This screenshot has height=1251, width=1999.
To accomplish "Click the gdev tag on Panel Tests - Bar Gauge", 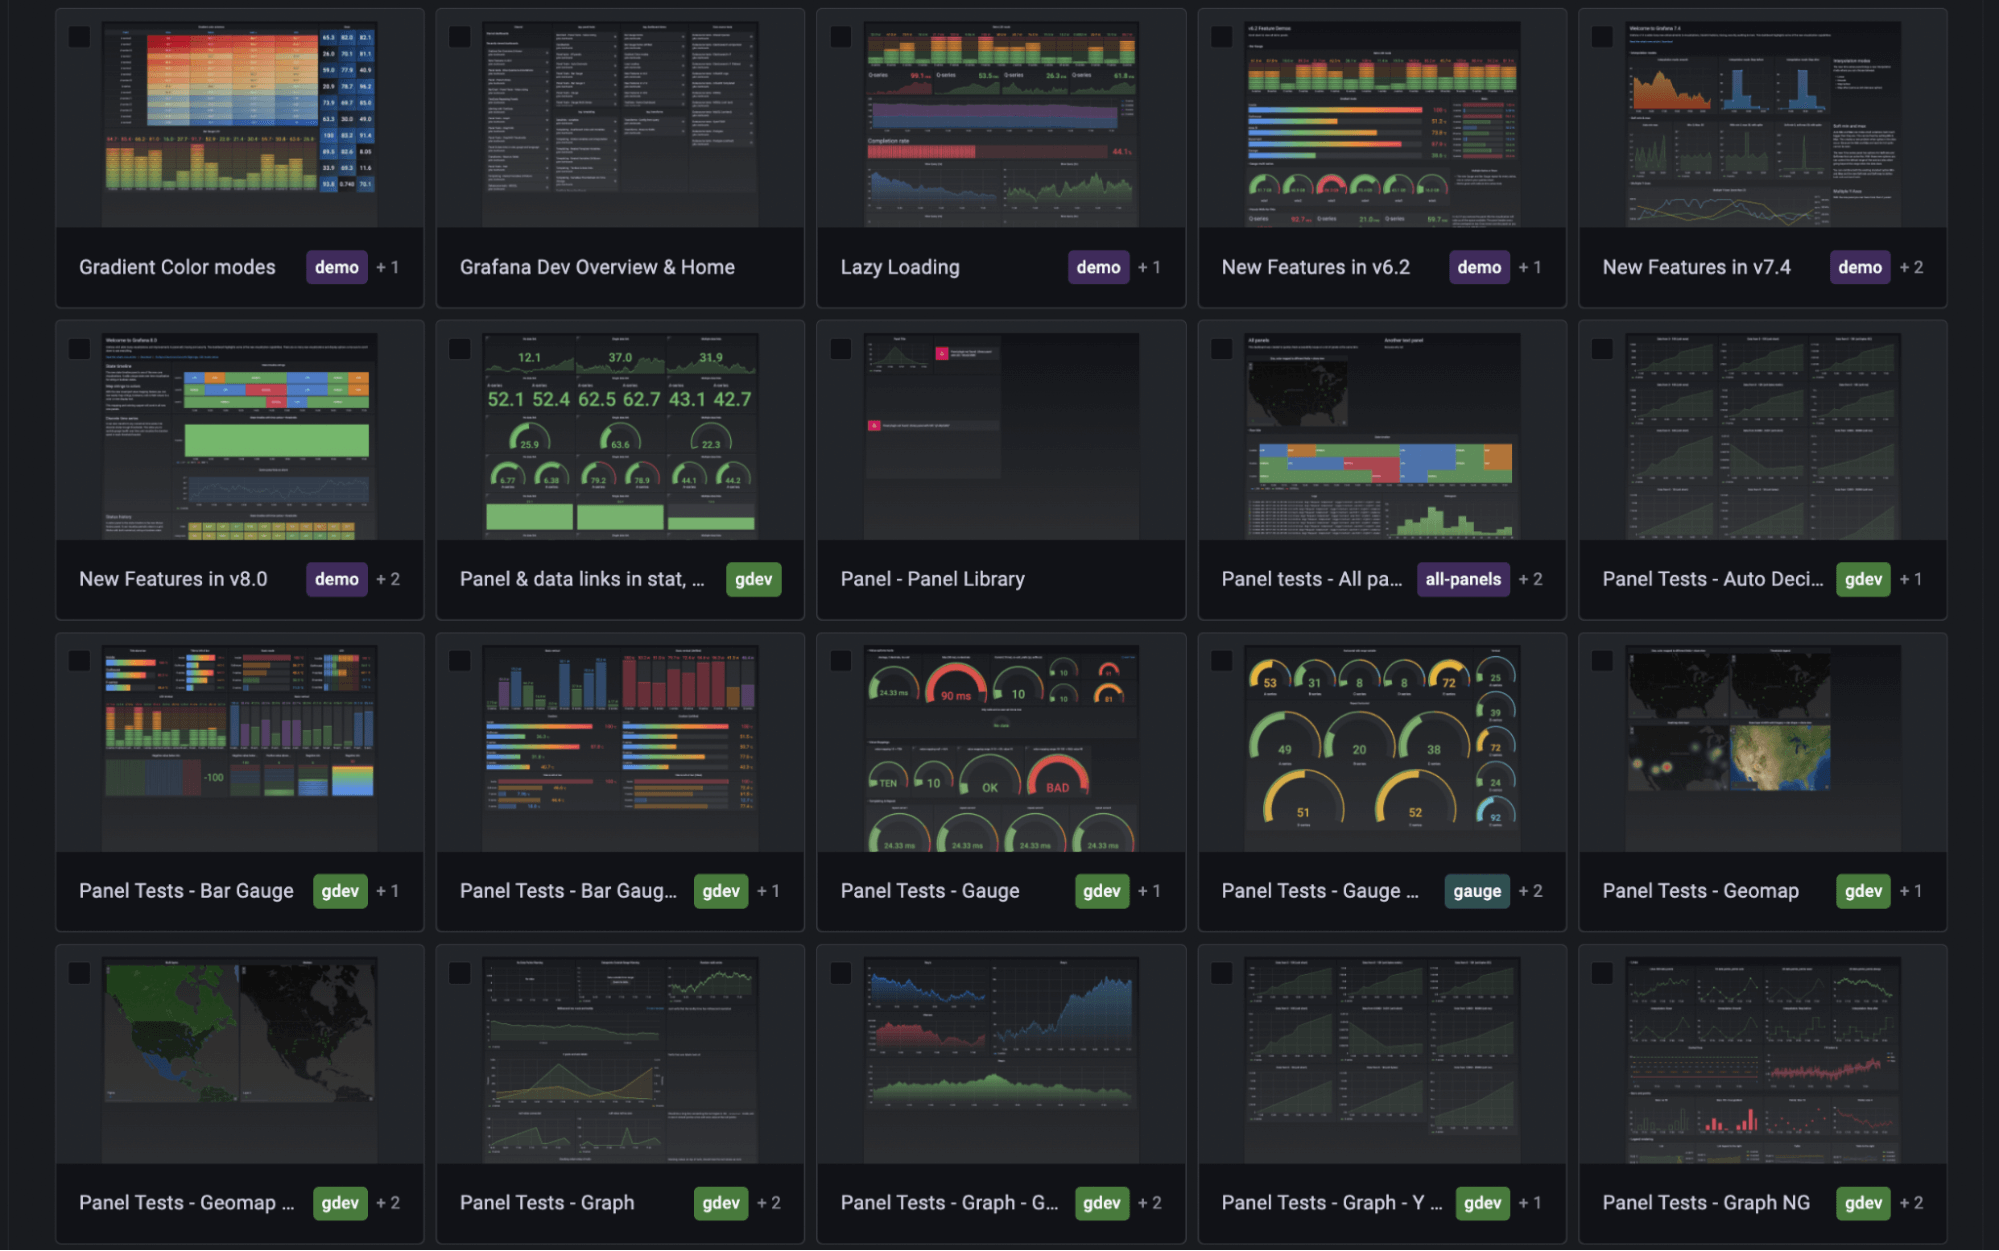I will coord(340,891).
